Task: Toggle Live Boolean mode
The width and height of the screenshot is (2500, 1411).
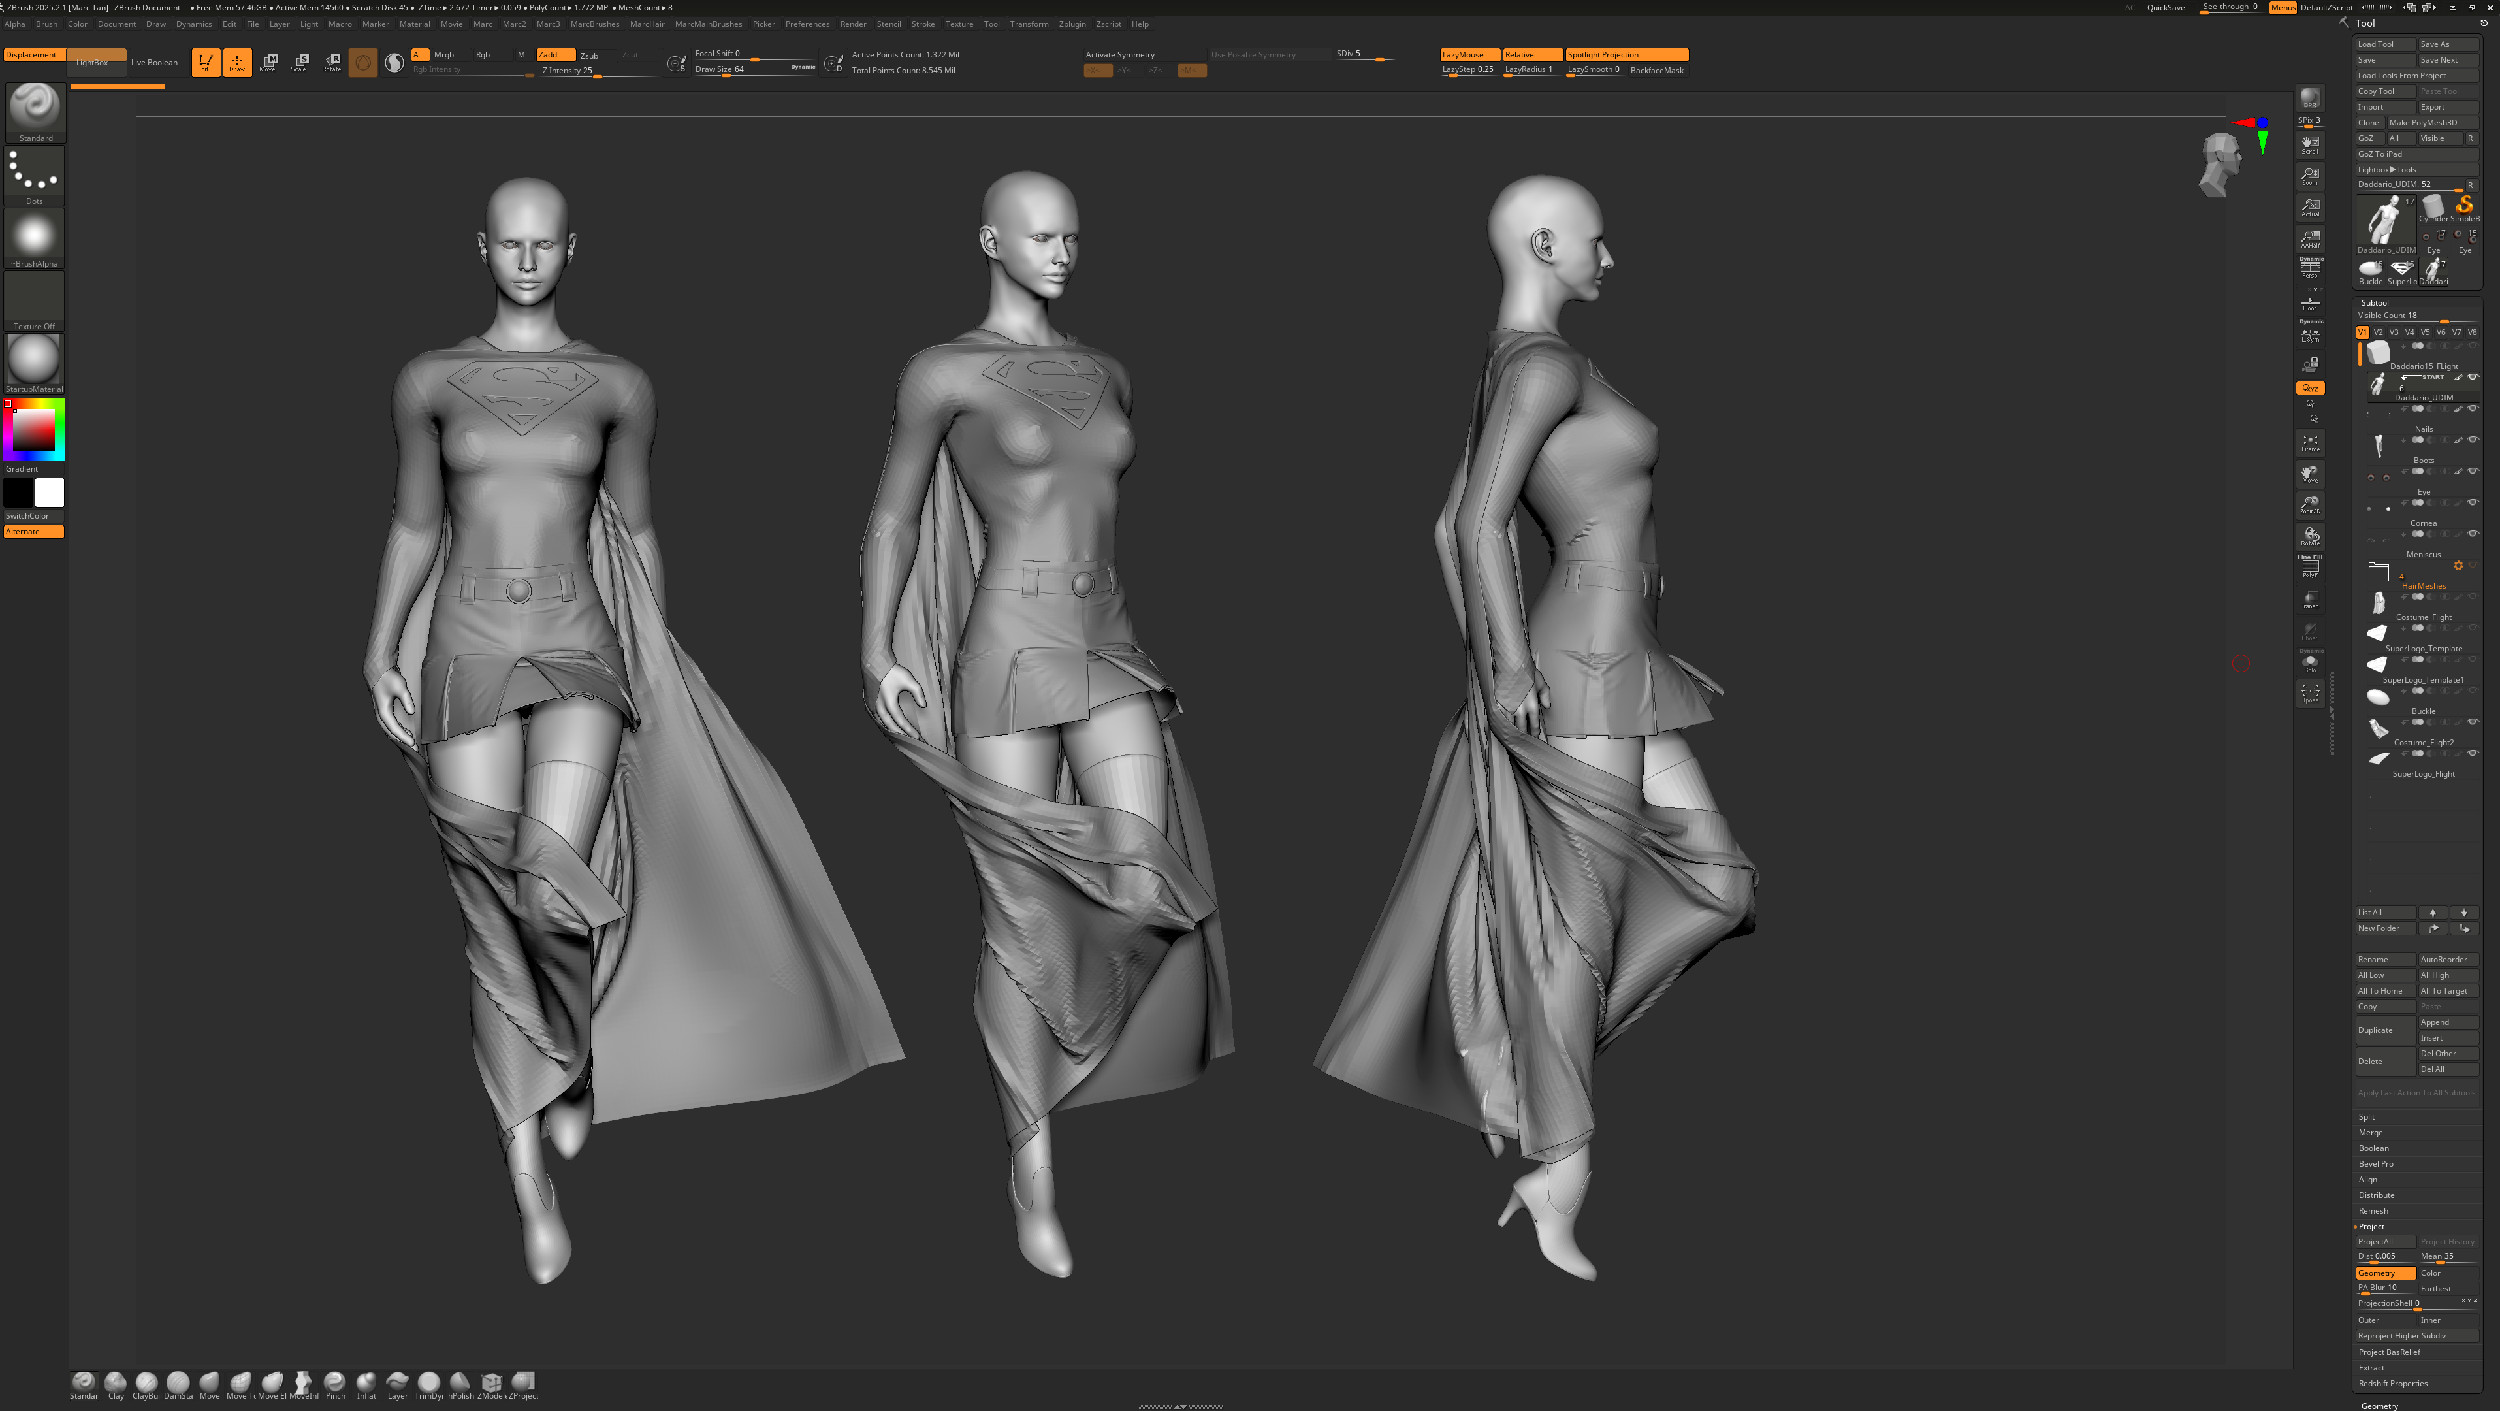Action: pos(154,62)
